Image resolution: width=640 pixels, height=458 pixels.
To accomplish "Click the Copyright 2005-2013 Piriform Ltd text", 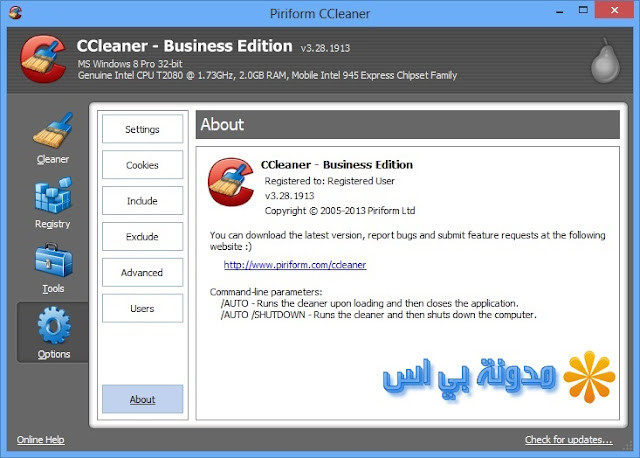I will point(340,211).
